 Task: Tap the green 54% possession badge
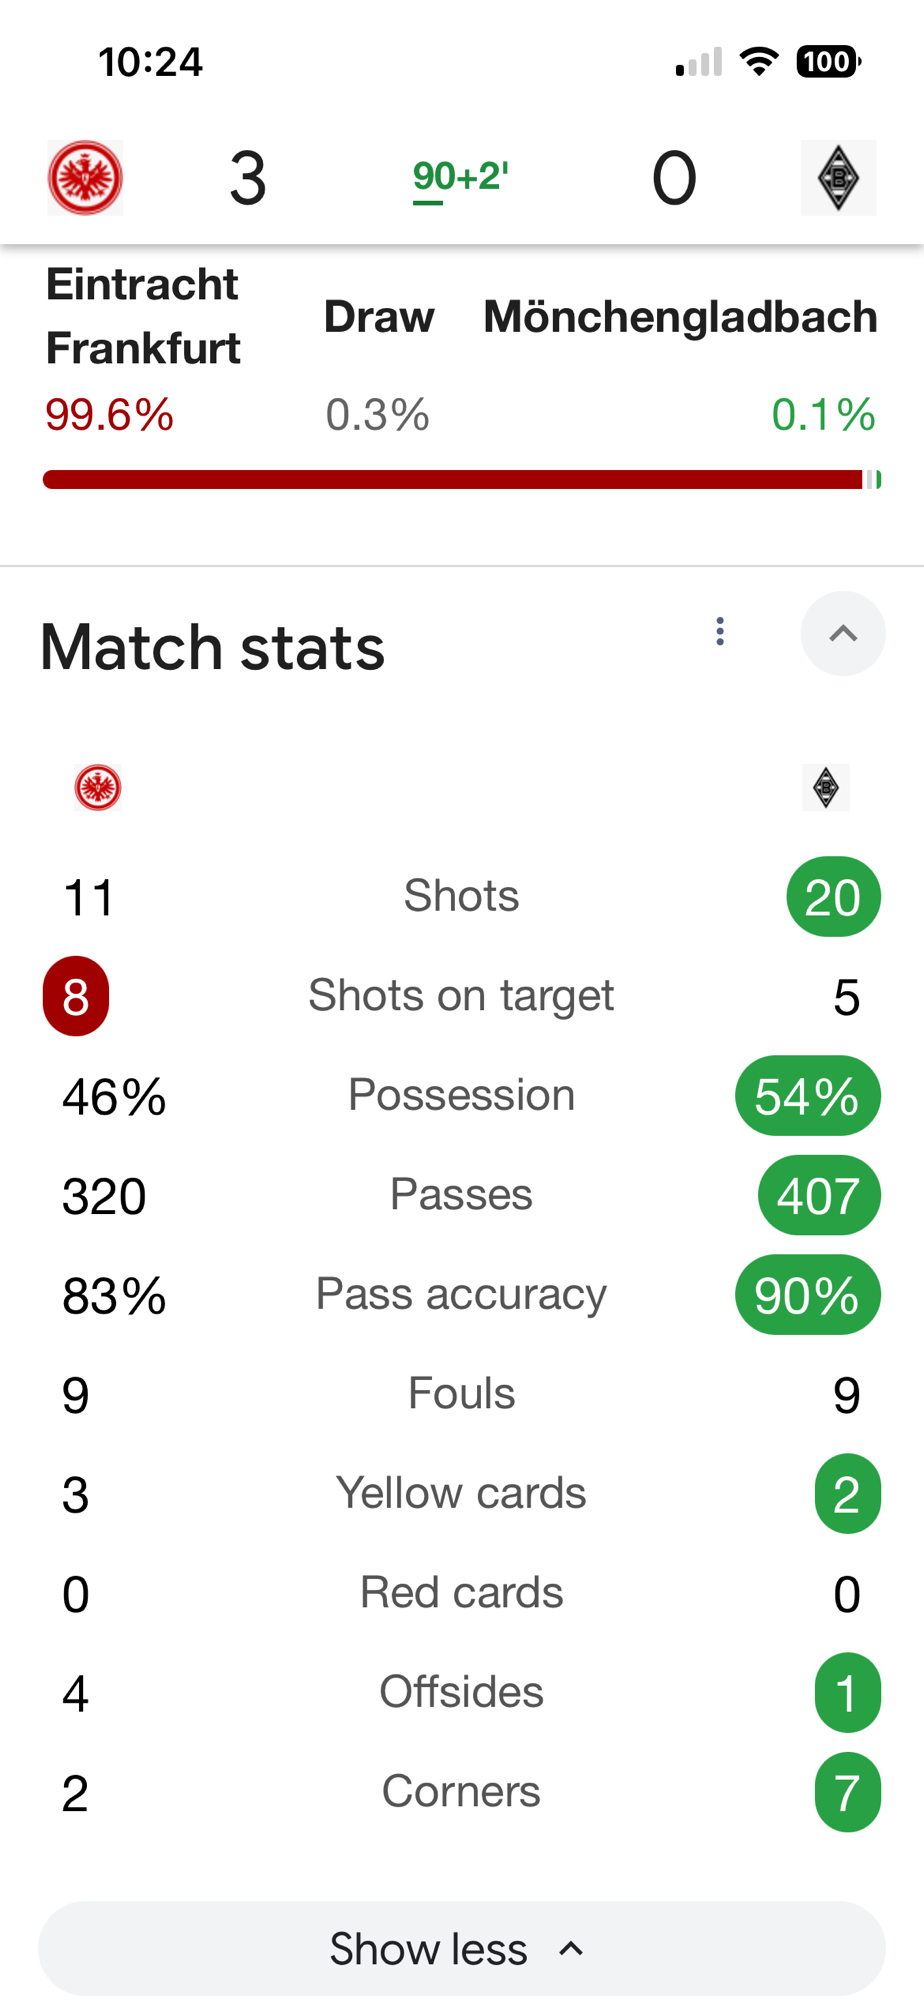coord(807,1096)
